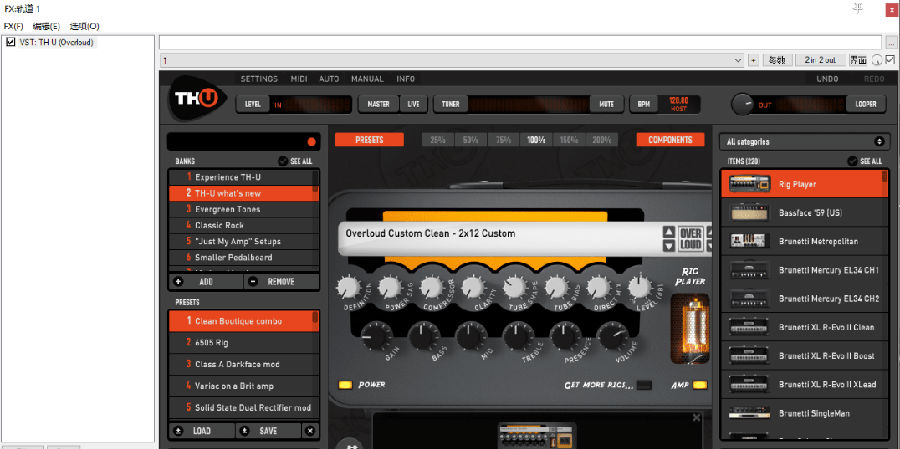The height and width of the screenshot is (449, 900).
Task: Select Bassface '59 (US) amp thumbnail
Action: (750, 212)
